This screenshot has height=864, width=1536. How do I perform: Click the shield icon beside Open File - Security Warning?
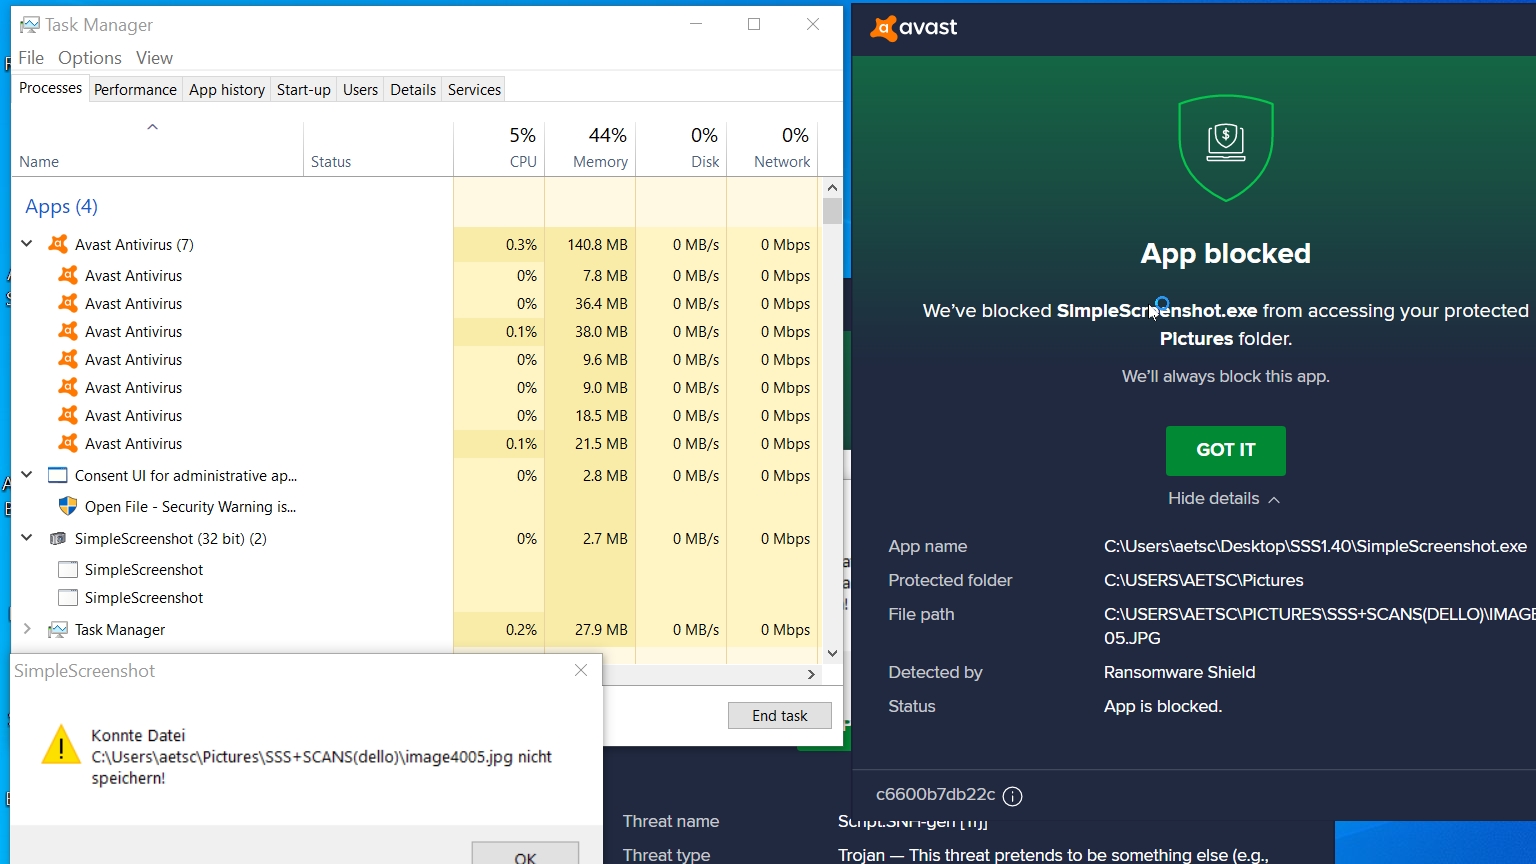tap(68, 506)
